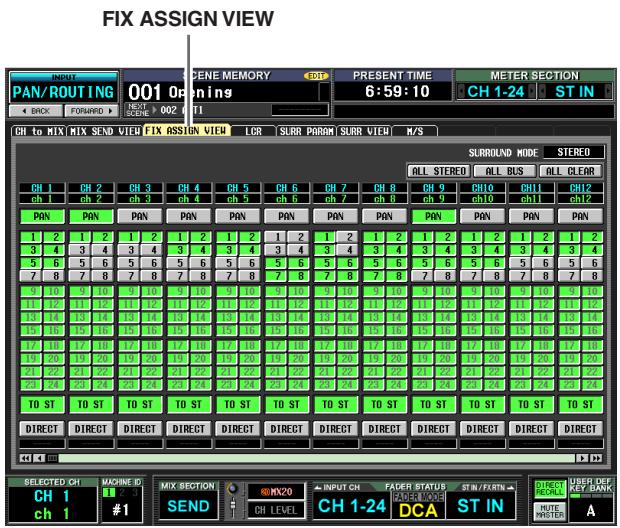Toggle TO ST for CH 8
The width and height of the screenshot is (620, 528).
tap(384, 404)
